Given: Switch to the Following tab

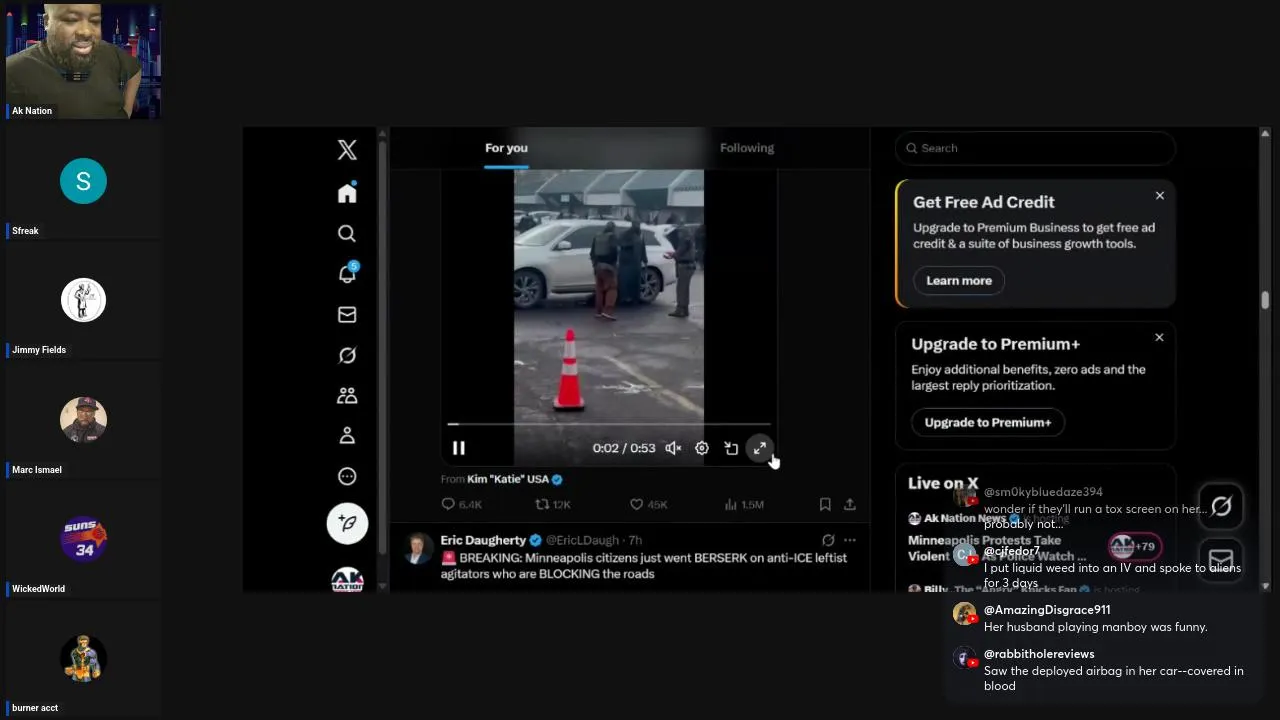Looking at the screenshot, I should click(x=747, y=148).
